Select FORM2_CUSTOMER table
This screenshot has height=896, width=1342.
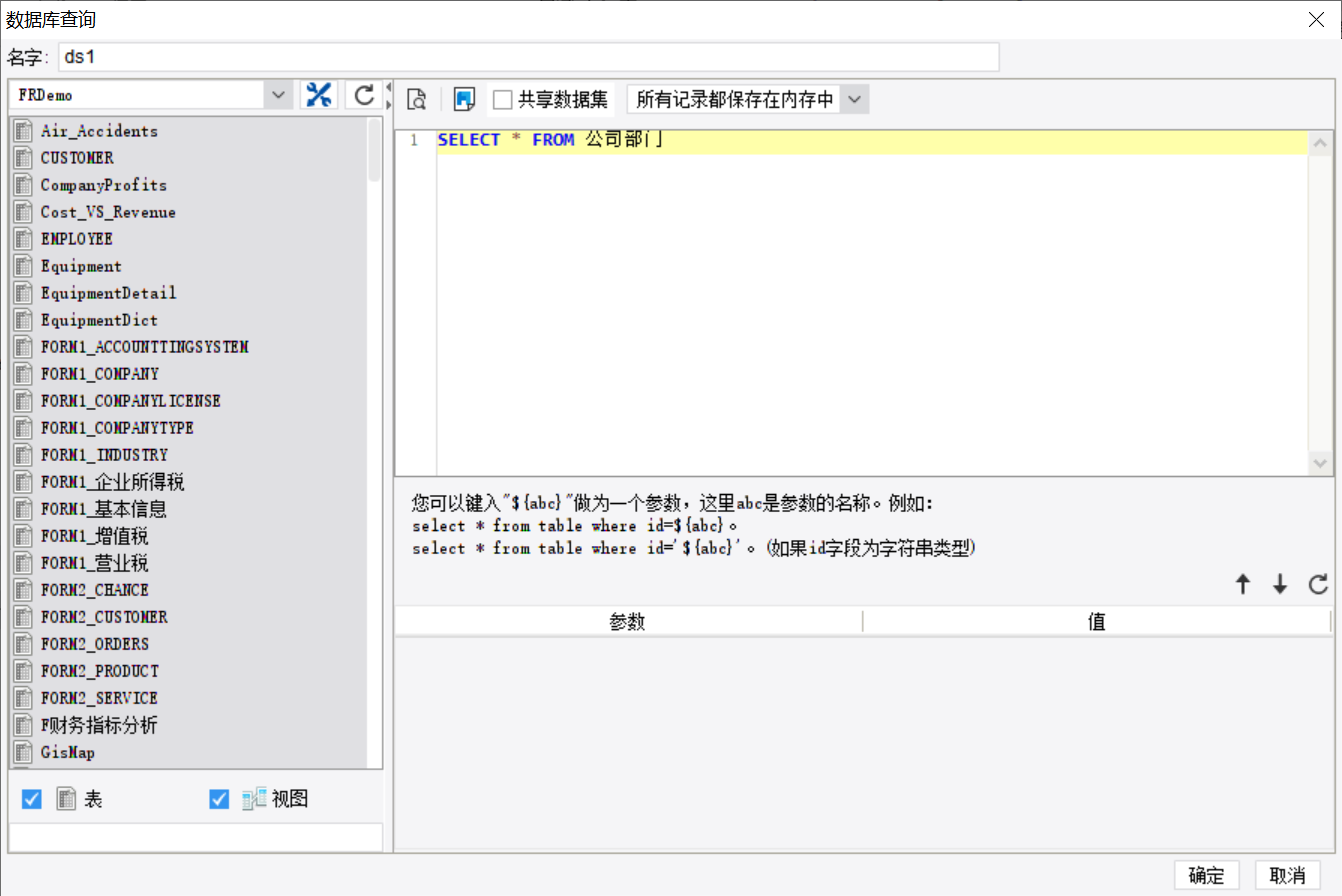(105, 617)
